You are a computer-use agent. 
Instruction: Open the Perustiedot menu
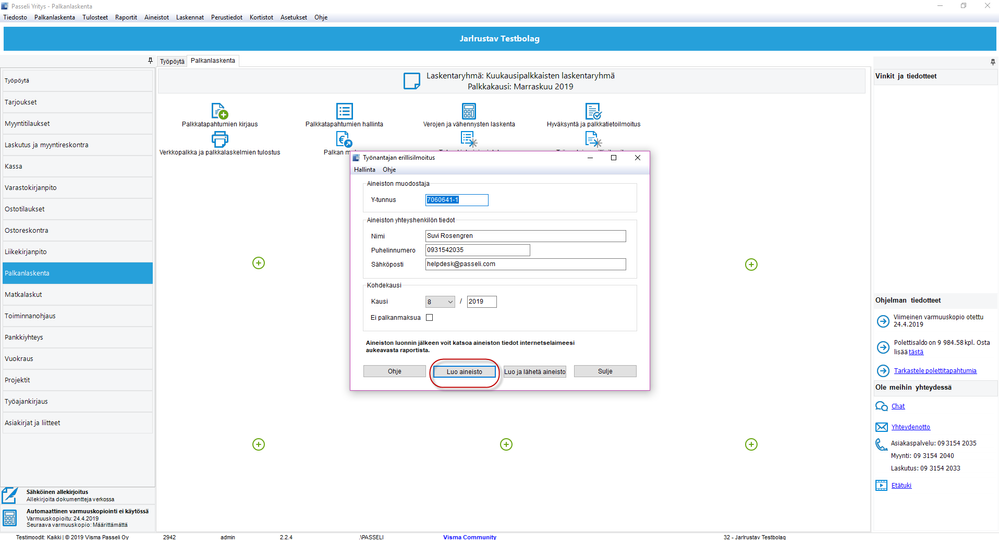point(227,17)
